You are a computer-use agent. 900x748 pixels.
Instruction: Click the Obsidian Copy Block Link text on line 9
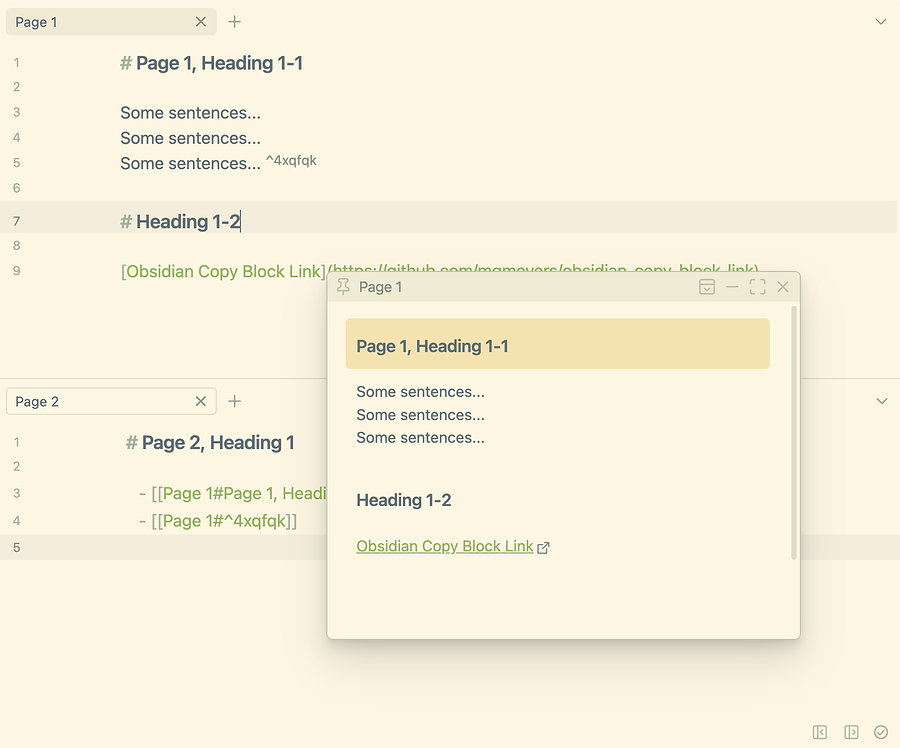pyautogui.click(x=222, y=270)
